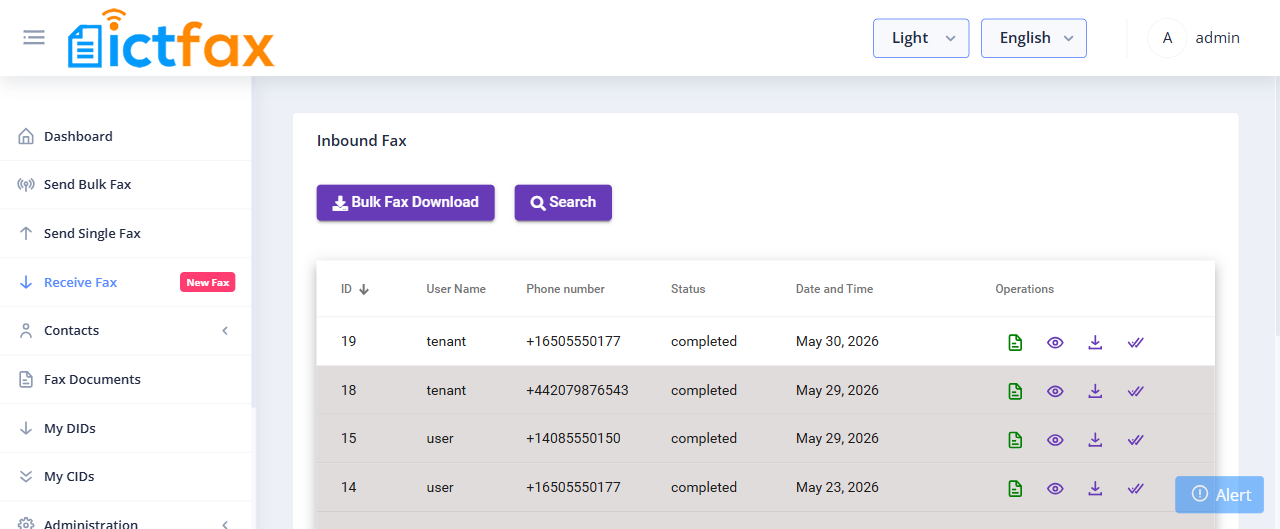Click the Inbound Fax heading
The width and height of the screenshot is (1280, 529).
click(362, 141)
